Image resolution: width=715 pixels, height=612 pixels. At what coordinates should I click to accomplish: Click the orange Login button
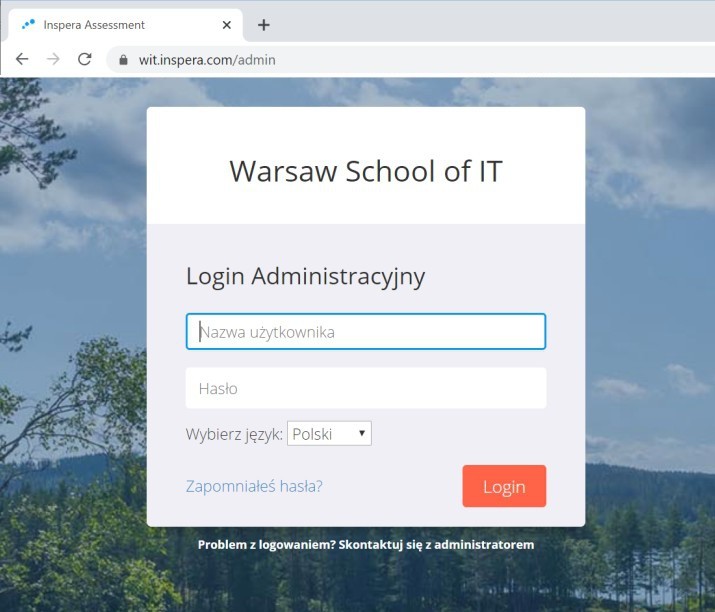click(x=504, y=486)
